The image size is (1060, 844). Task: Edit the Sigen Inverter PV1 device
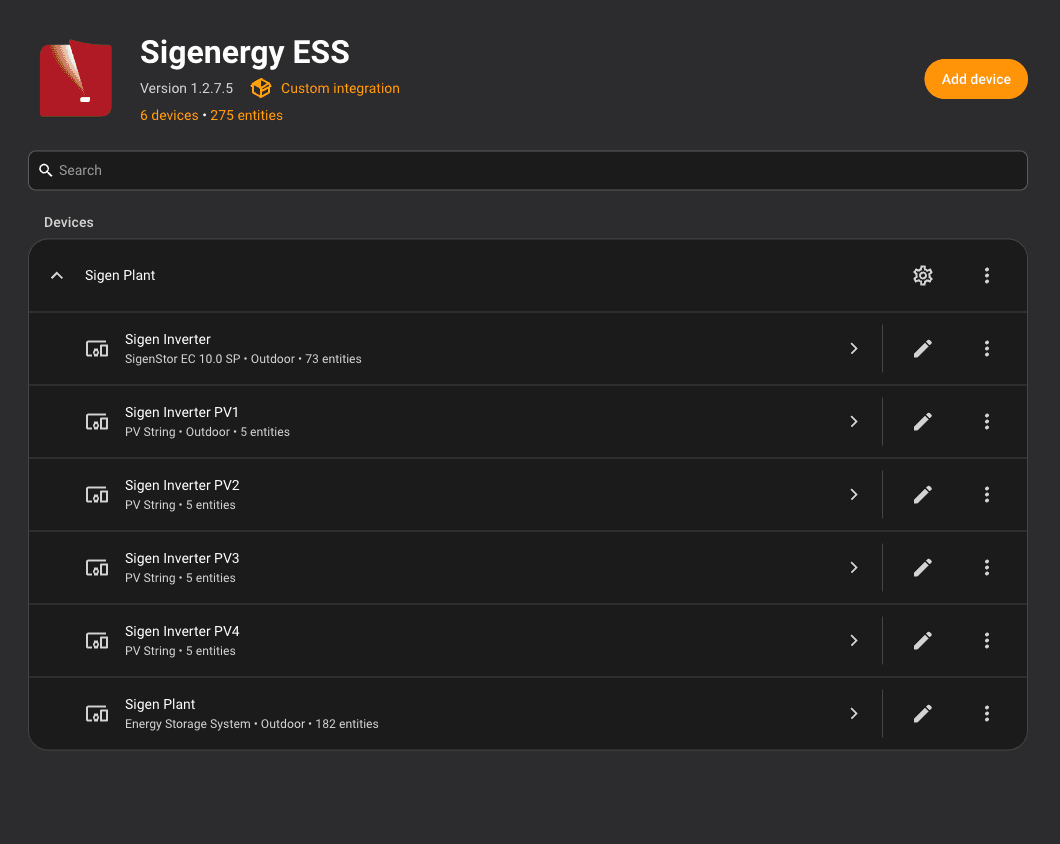point(923,421)
